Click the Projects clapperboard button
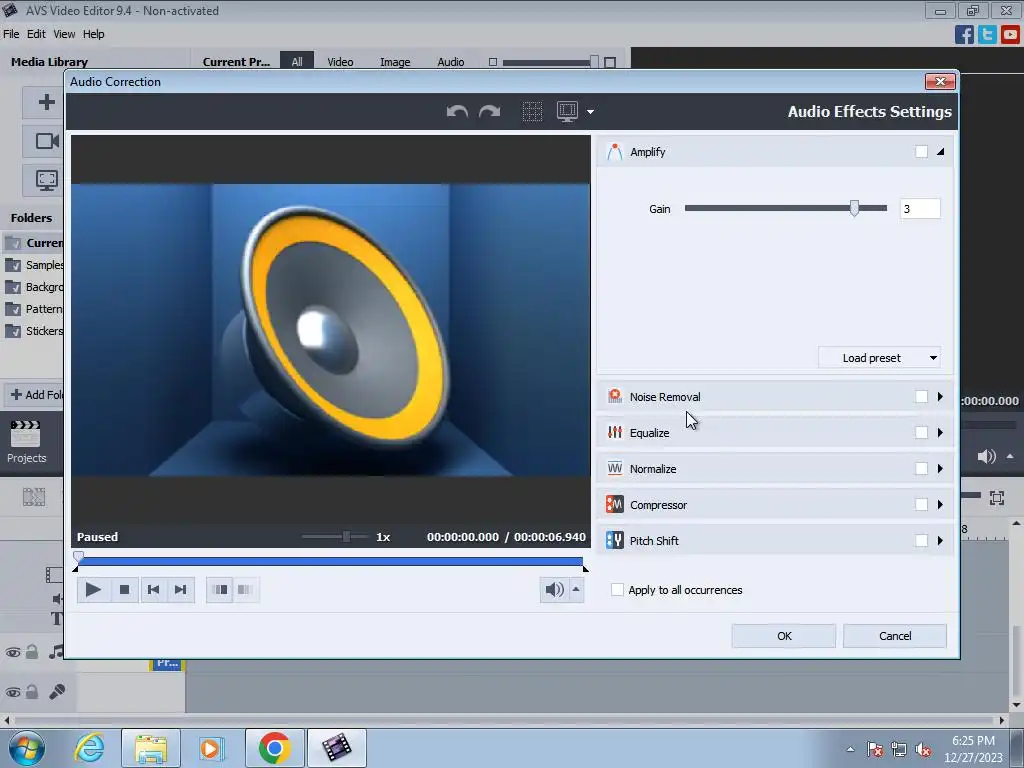Screen dimensions: 1024x768 tap(26, 442)
